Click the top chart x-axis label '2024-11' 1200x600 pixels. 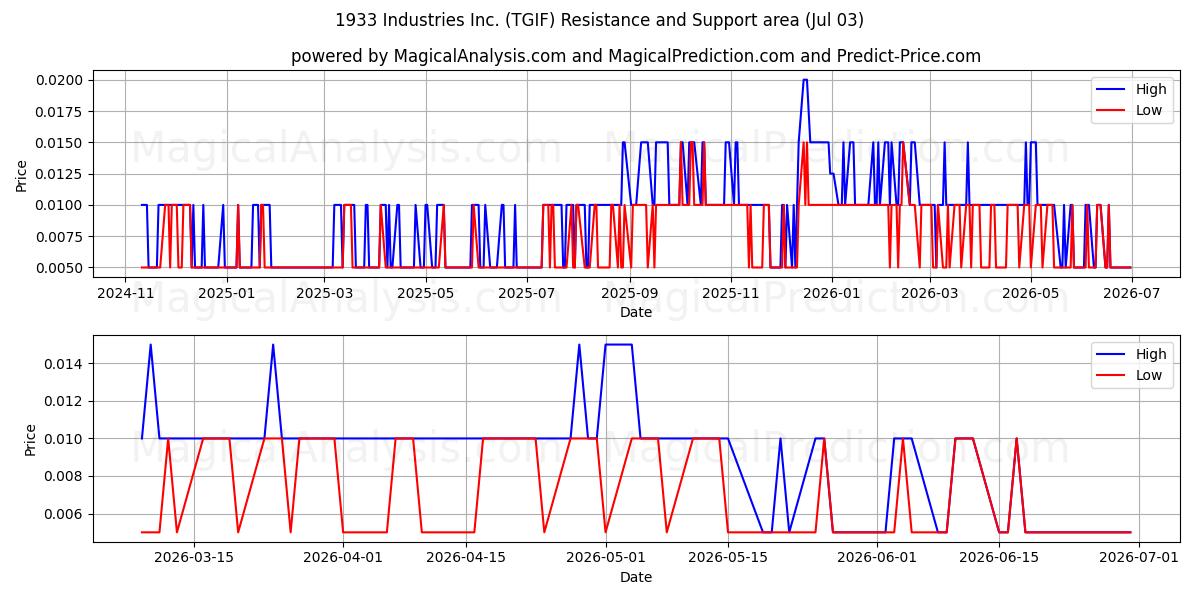click(x=125, y=294)
